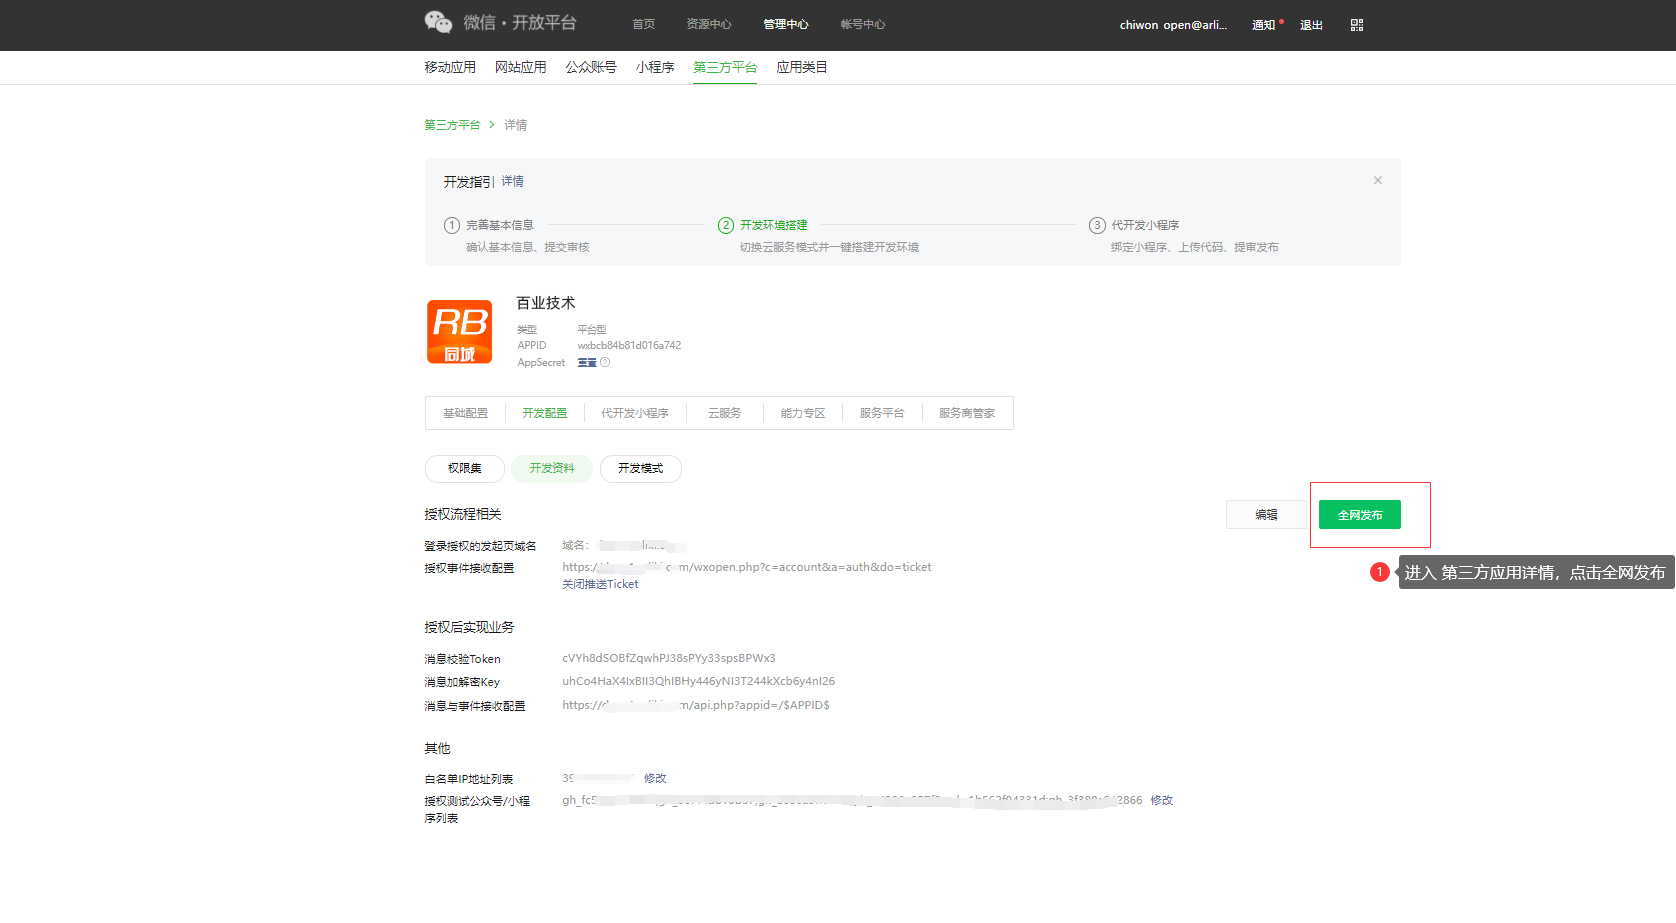Close the 开发指引 guide panel

coord(1377,180)
